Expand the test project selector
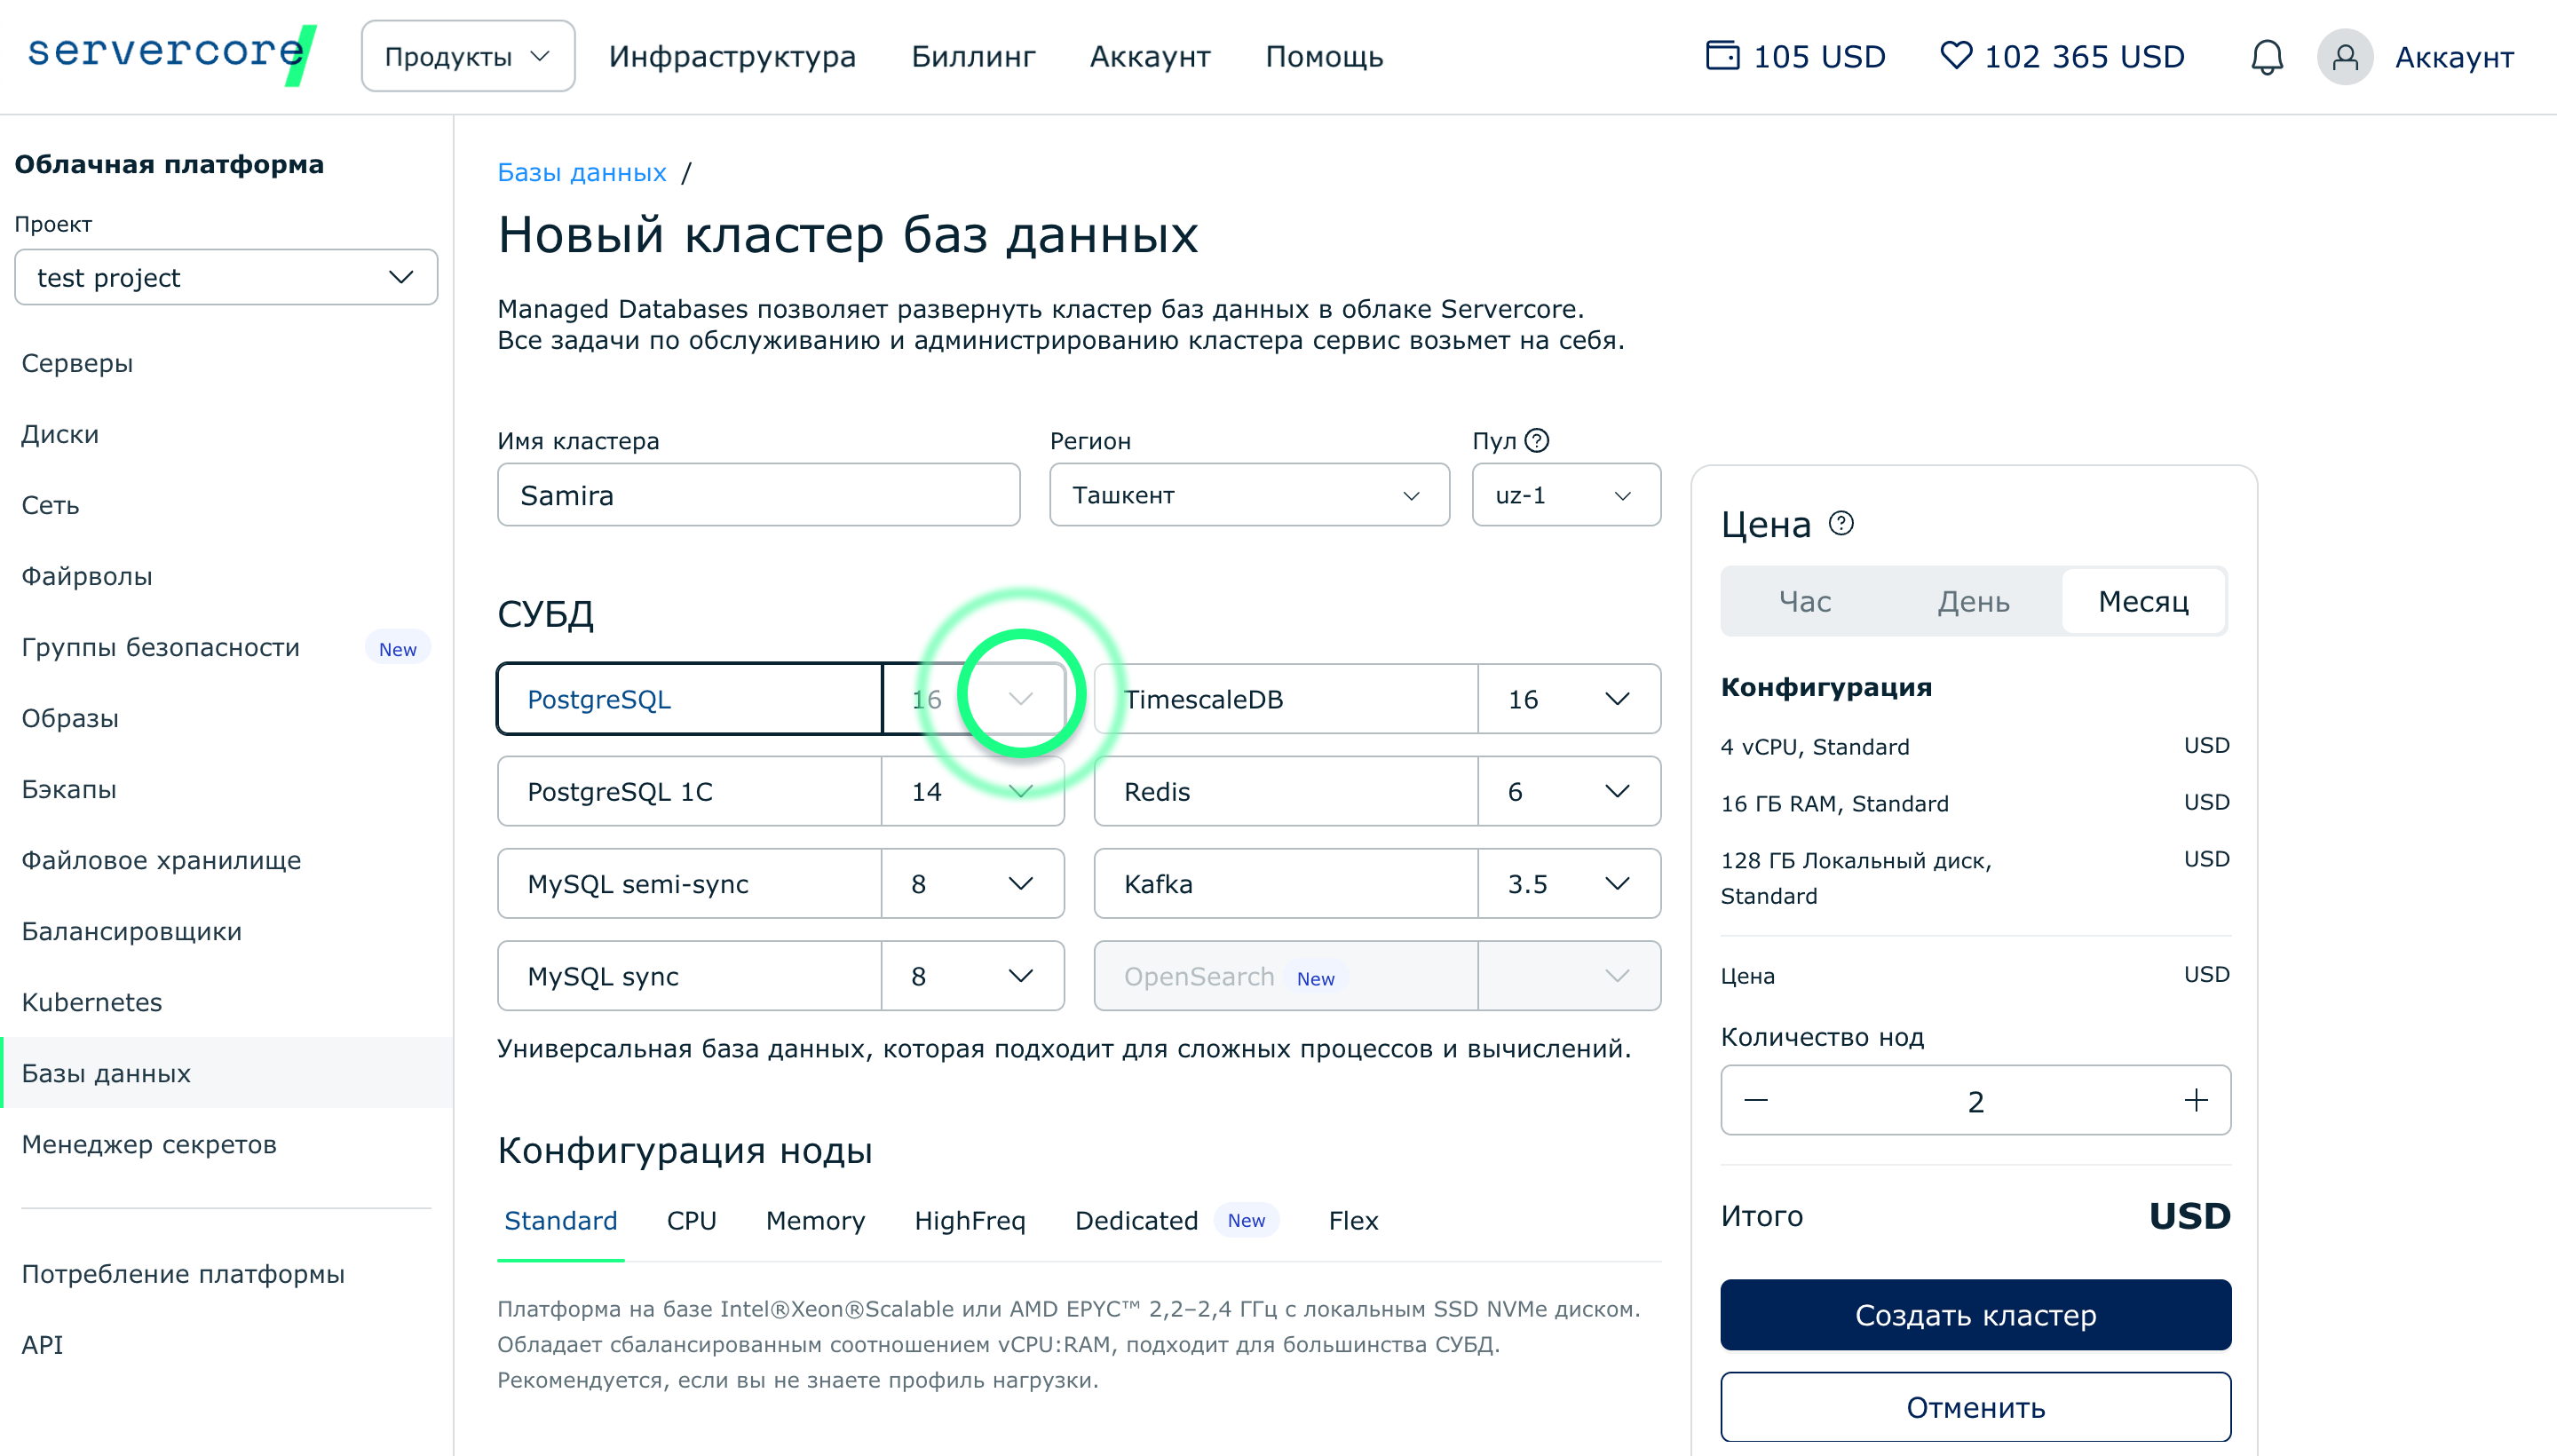Viewport: 2557px width, 1456px height. coord(226,277)
